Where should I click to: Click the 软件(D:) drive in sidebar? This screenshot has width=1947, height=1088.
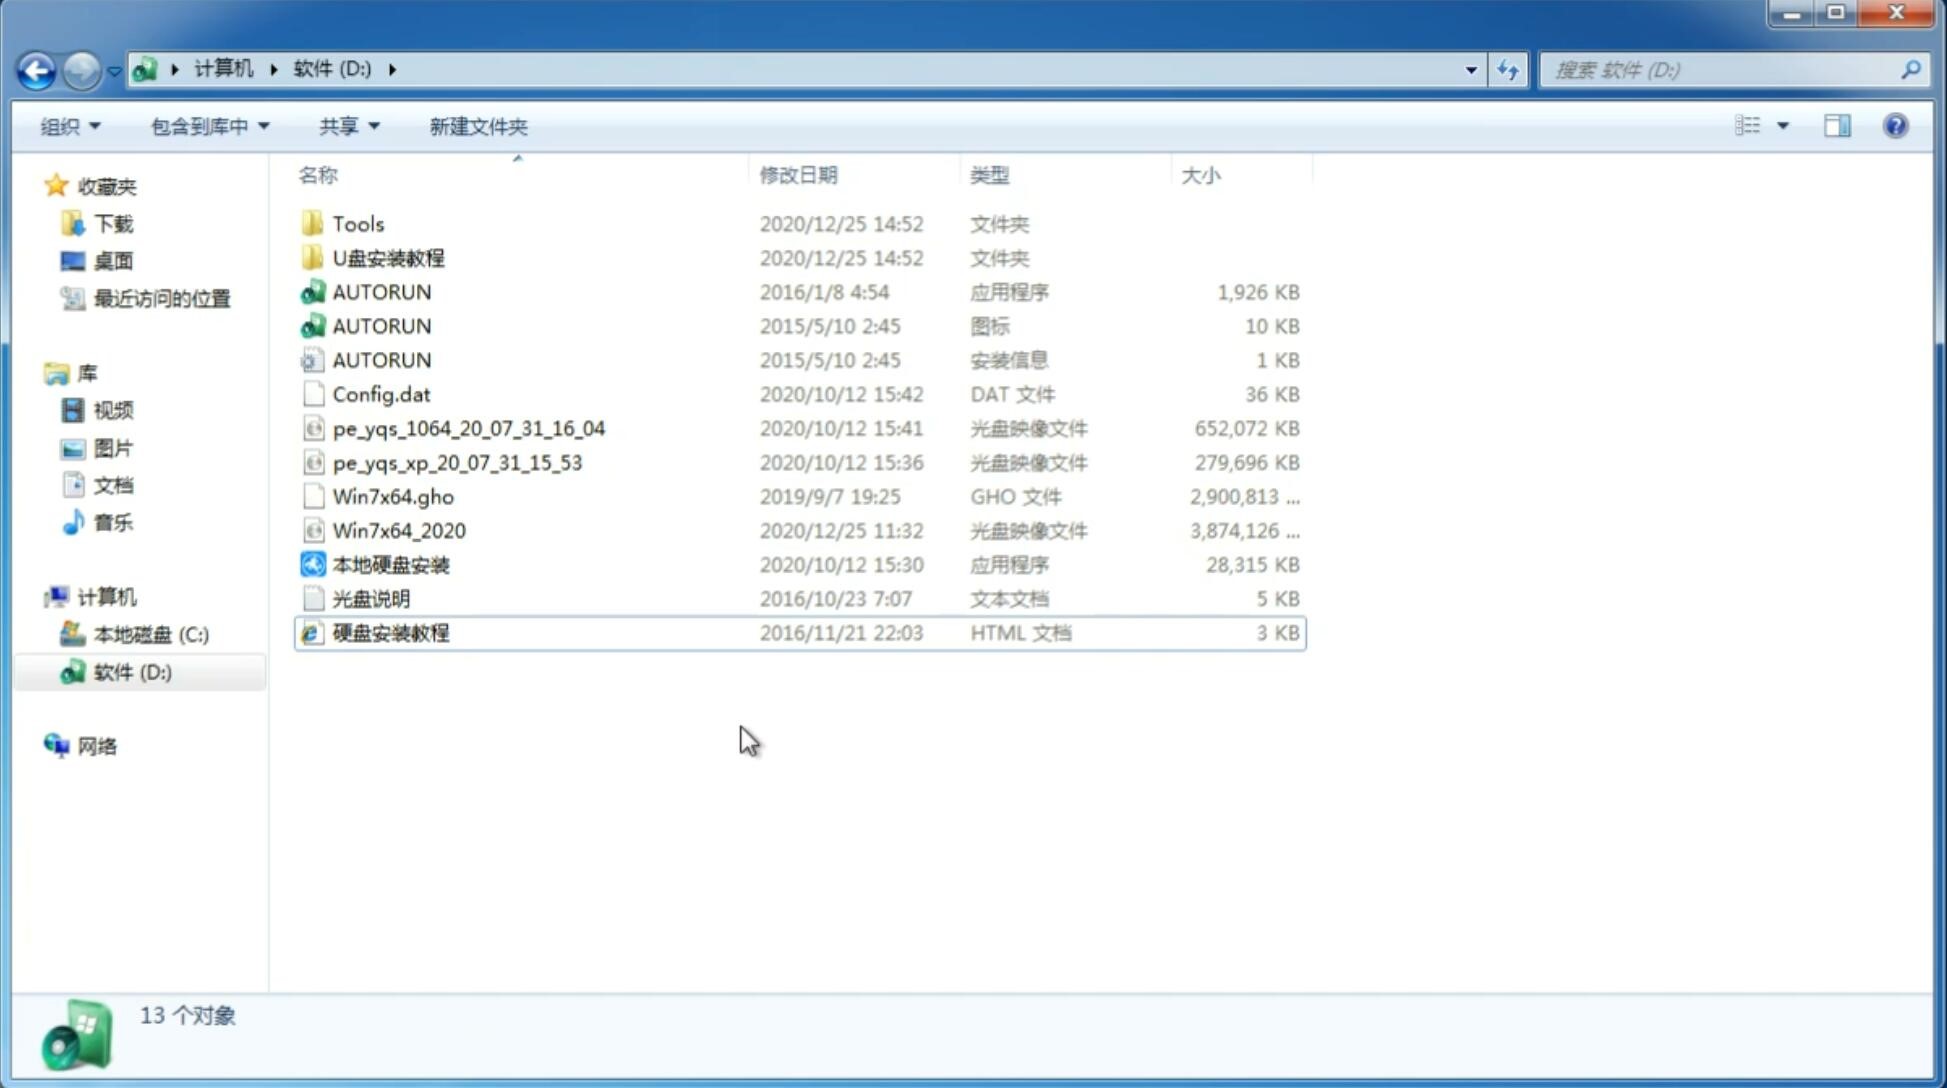[131, 671]
